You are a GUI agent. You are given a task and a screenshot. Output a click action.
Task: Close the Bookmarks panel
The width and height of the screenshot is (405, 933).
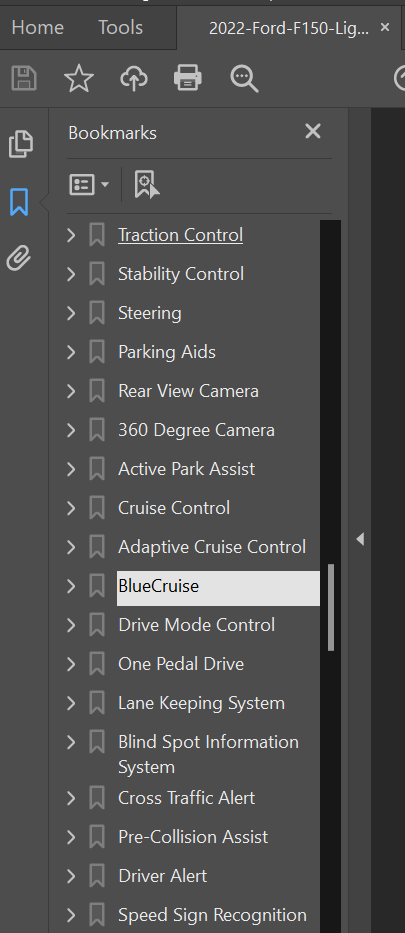point(313,132)
